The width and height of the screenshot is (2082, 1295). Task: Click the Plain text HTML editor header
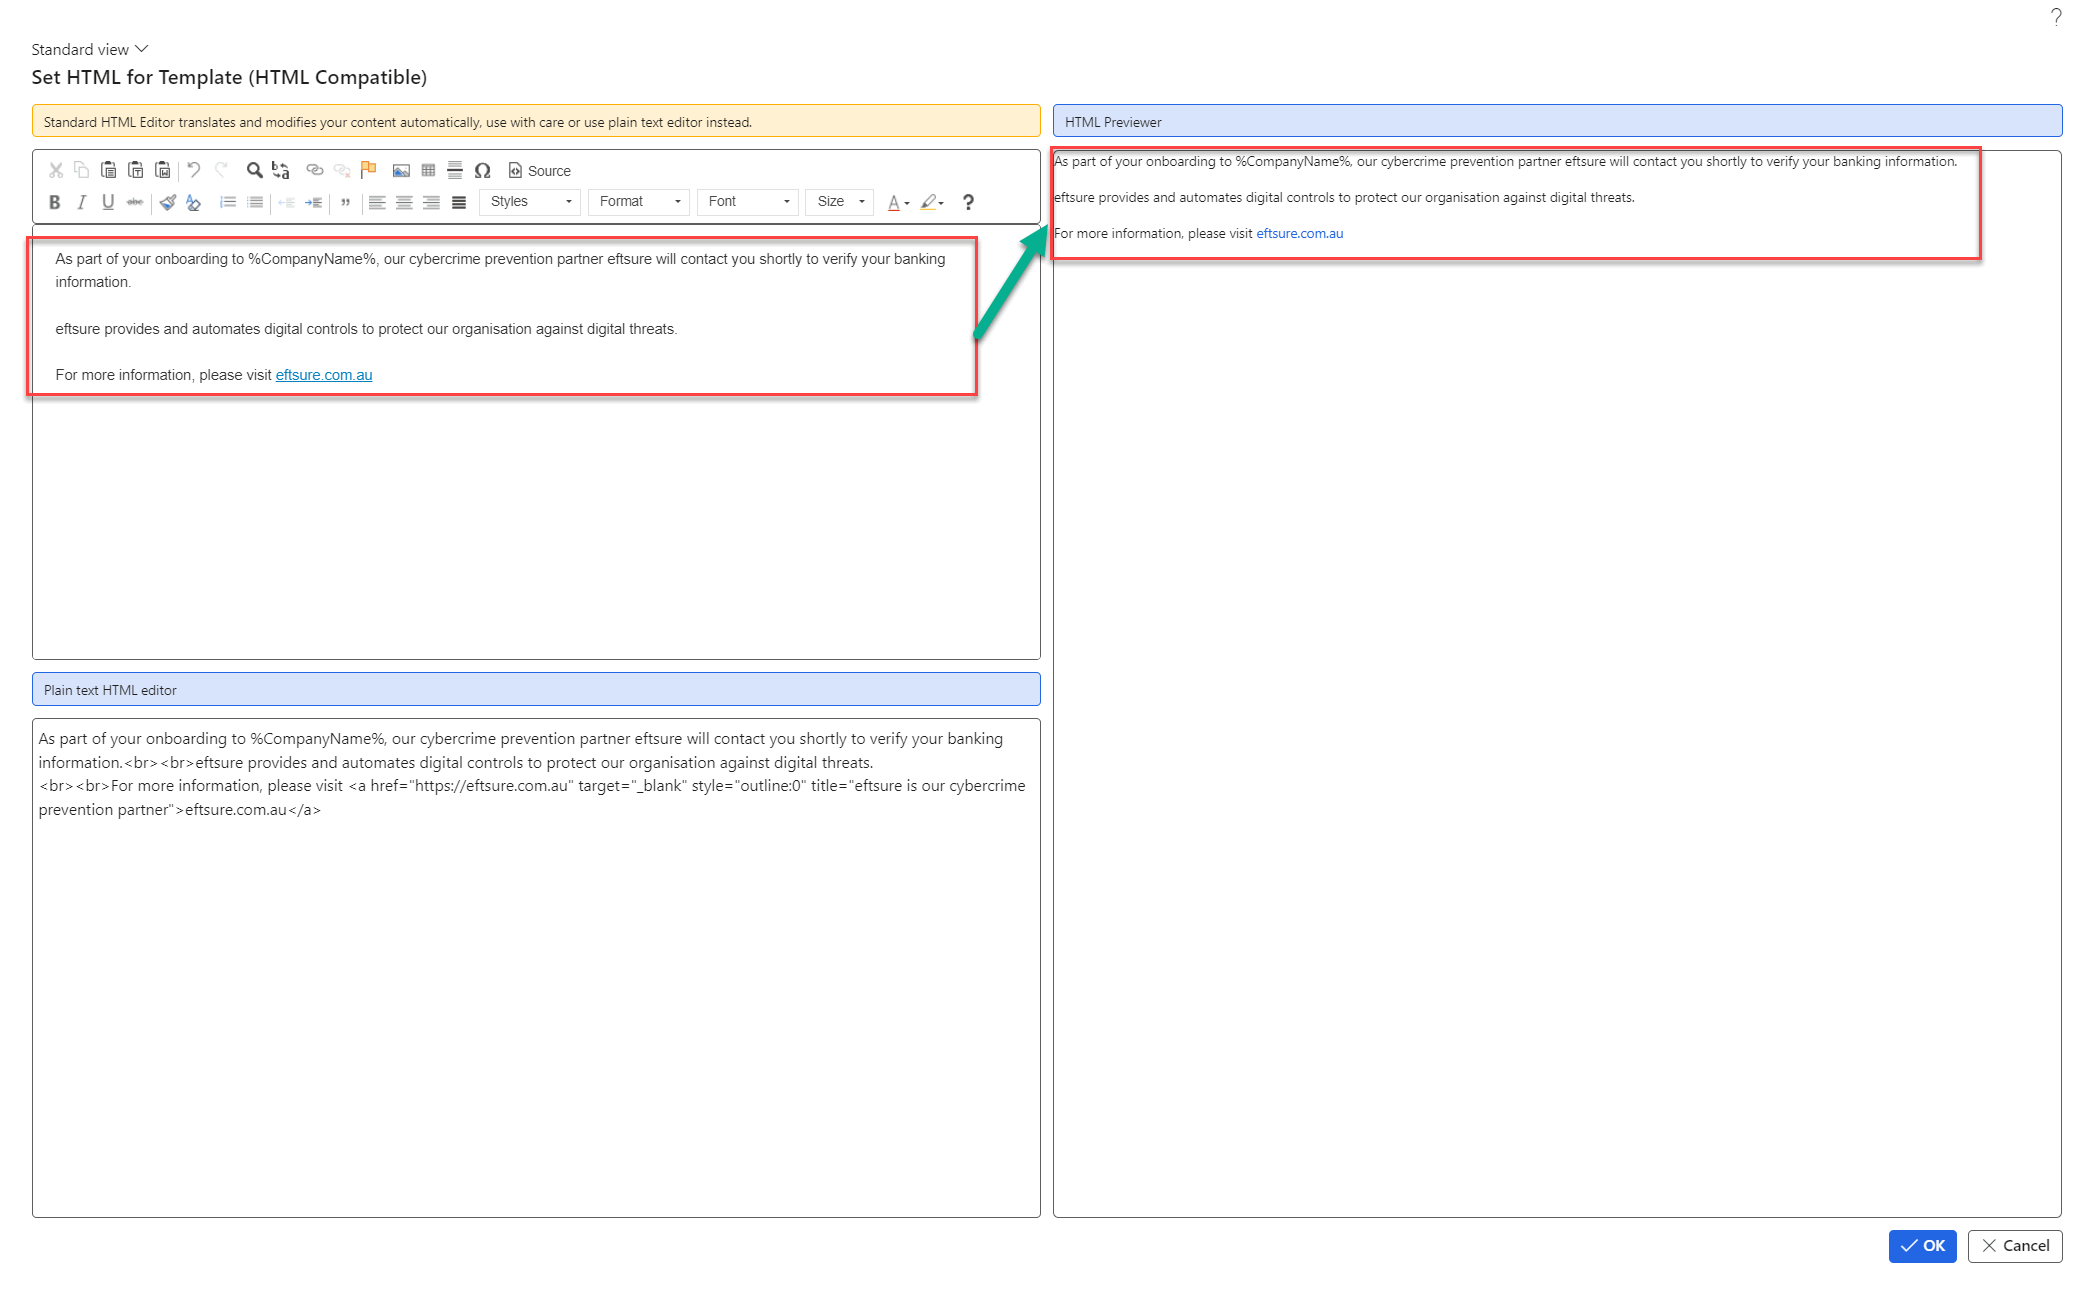pos(536,689)
